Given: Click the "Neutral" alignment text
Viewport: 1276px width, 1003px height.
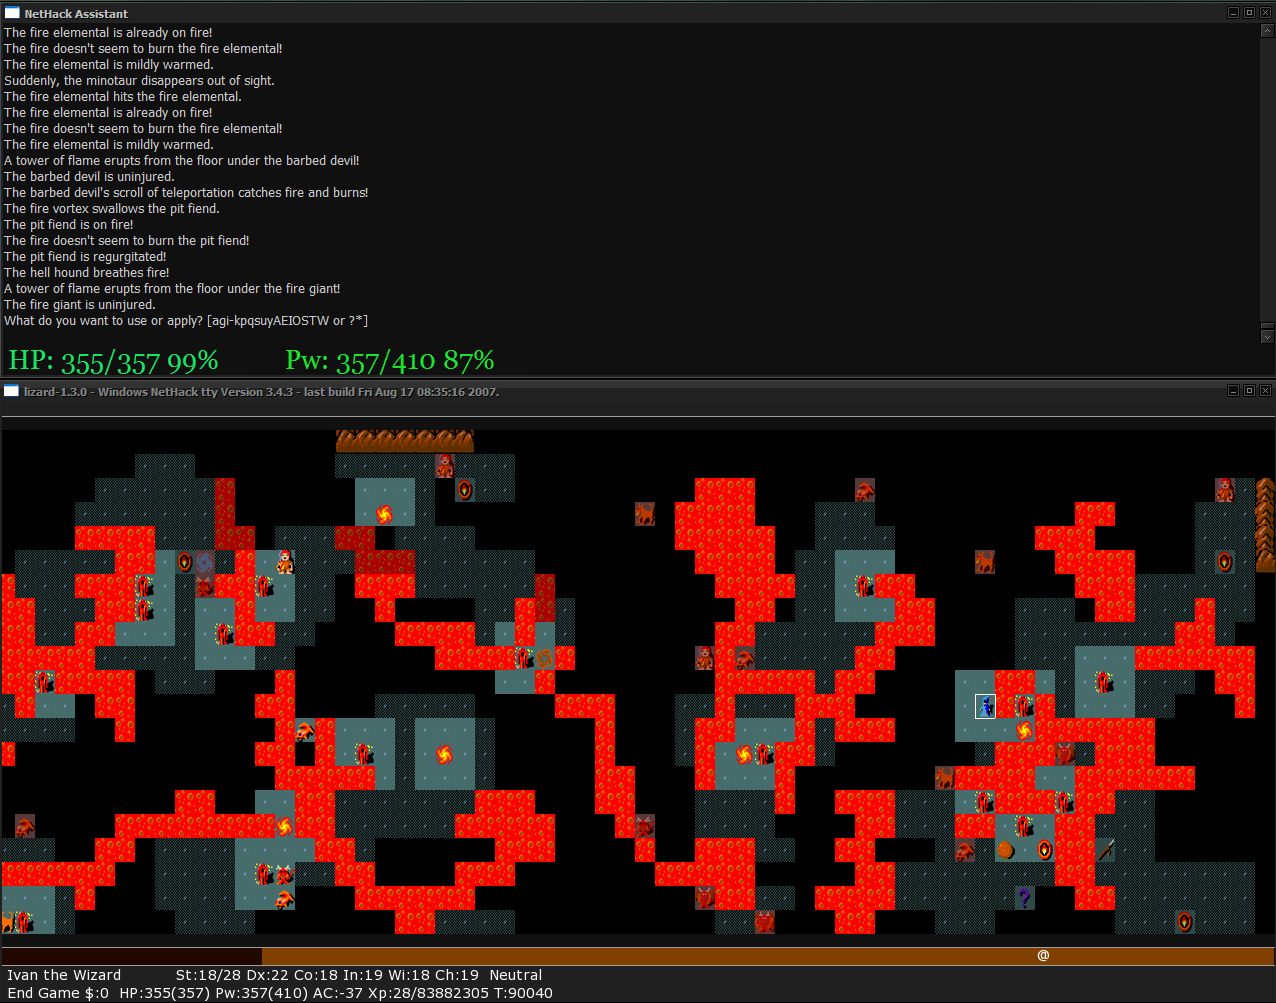Looking at the screenshot, I should click(516, 975).
